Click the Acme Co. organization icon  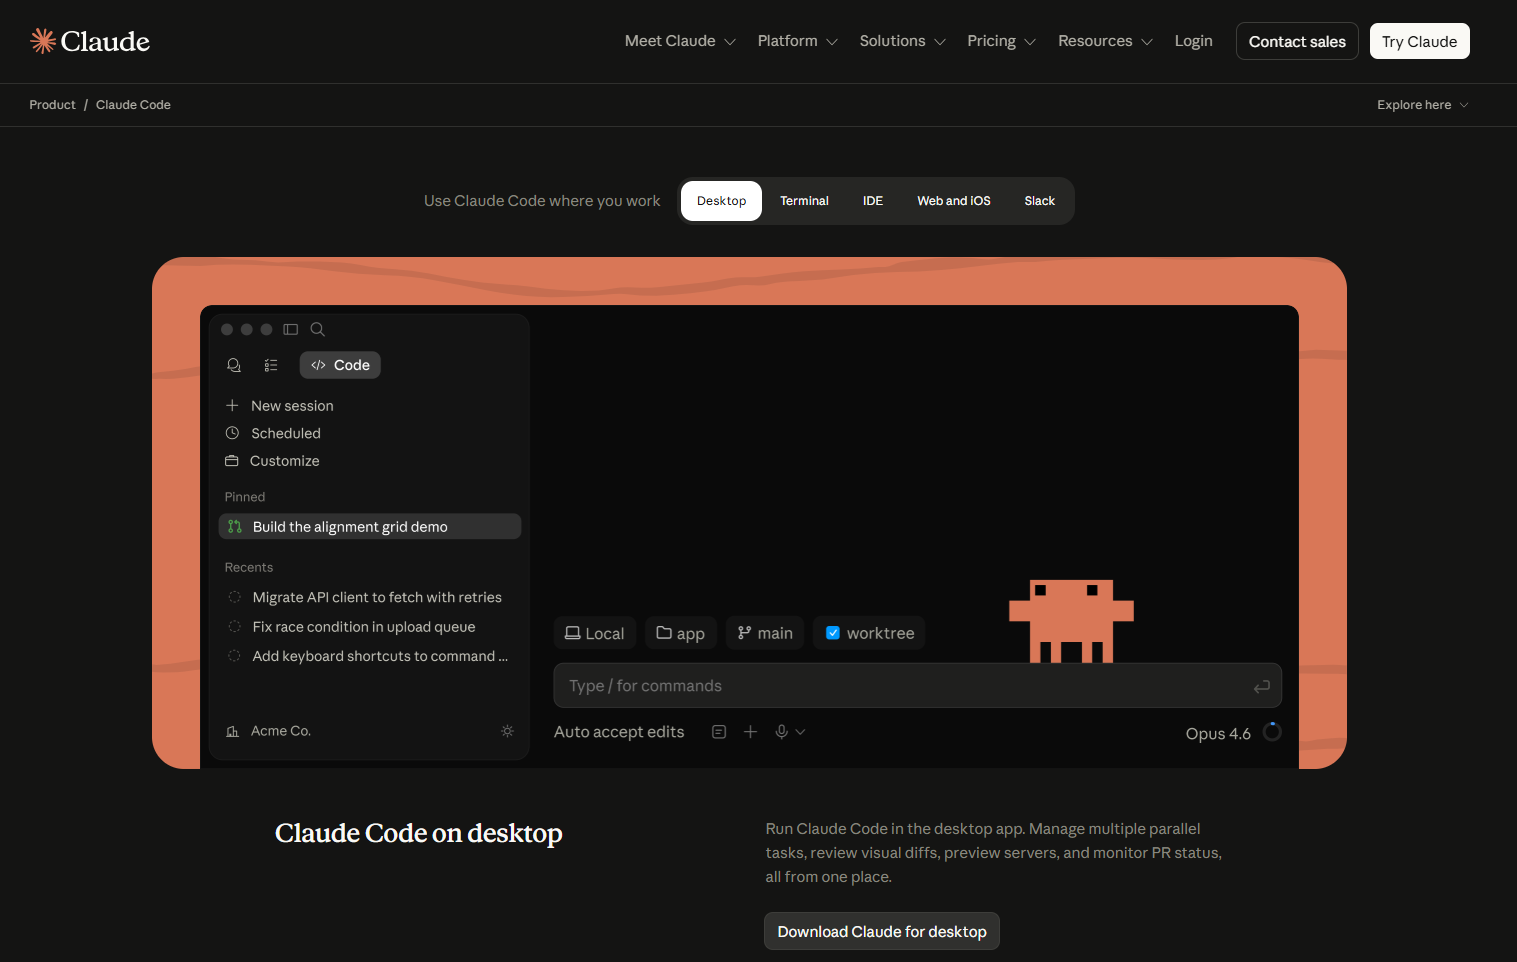232,731
